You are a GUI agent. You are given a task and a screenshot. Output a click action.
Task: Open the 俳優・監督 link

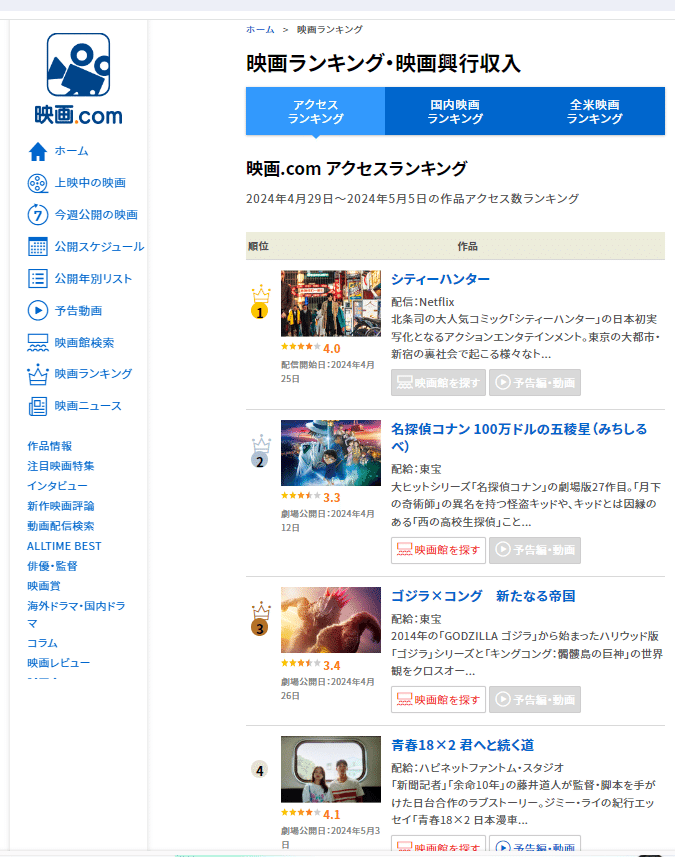pyautogui.click(x=52, y=566)
